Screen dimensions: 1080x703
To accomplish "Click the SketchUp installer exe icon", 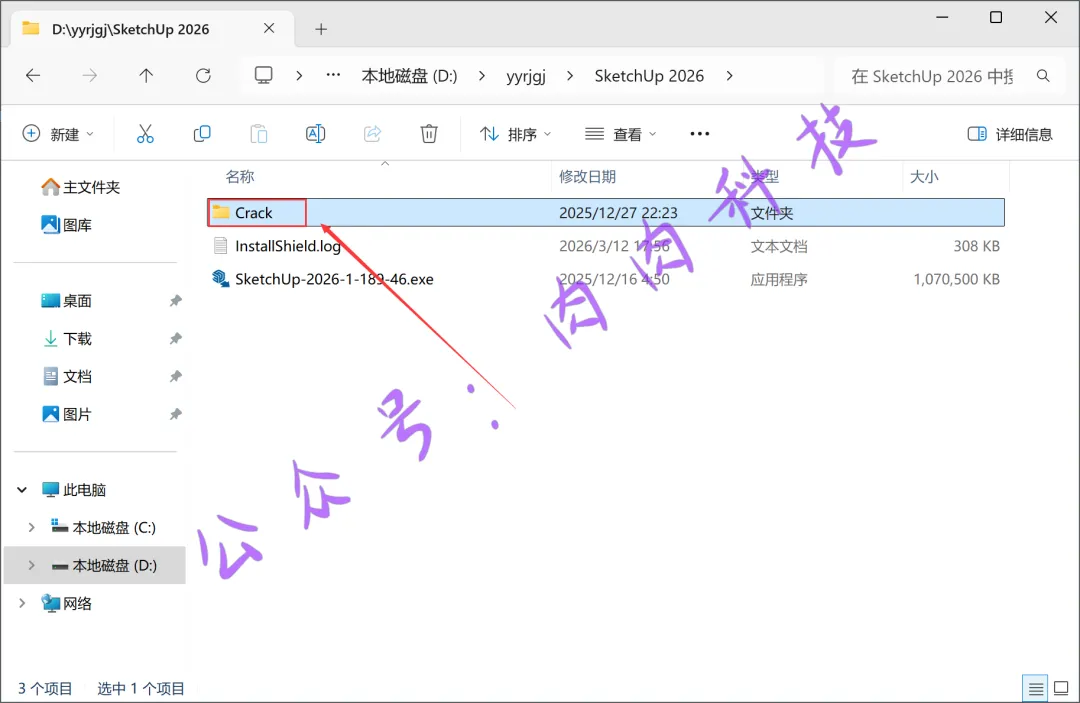I will click(220, 279).
